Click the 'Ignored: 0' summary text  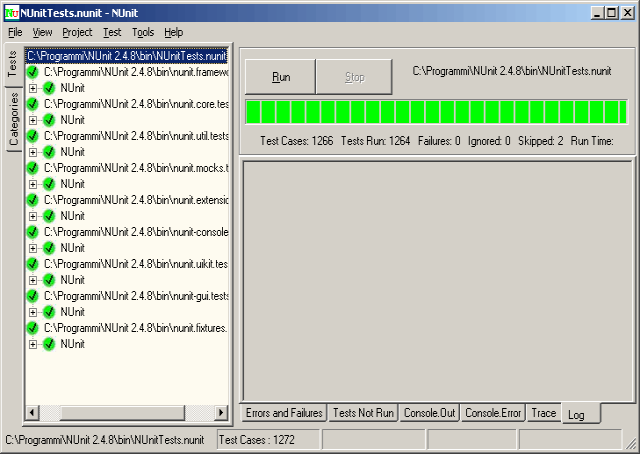pos(489,141)
